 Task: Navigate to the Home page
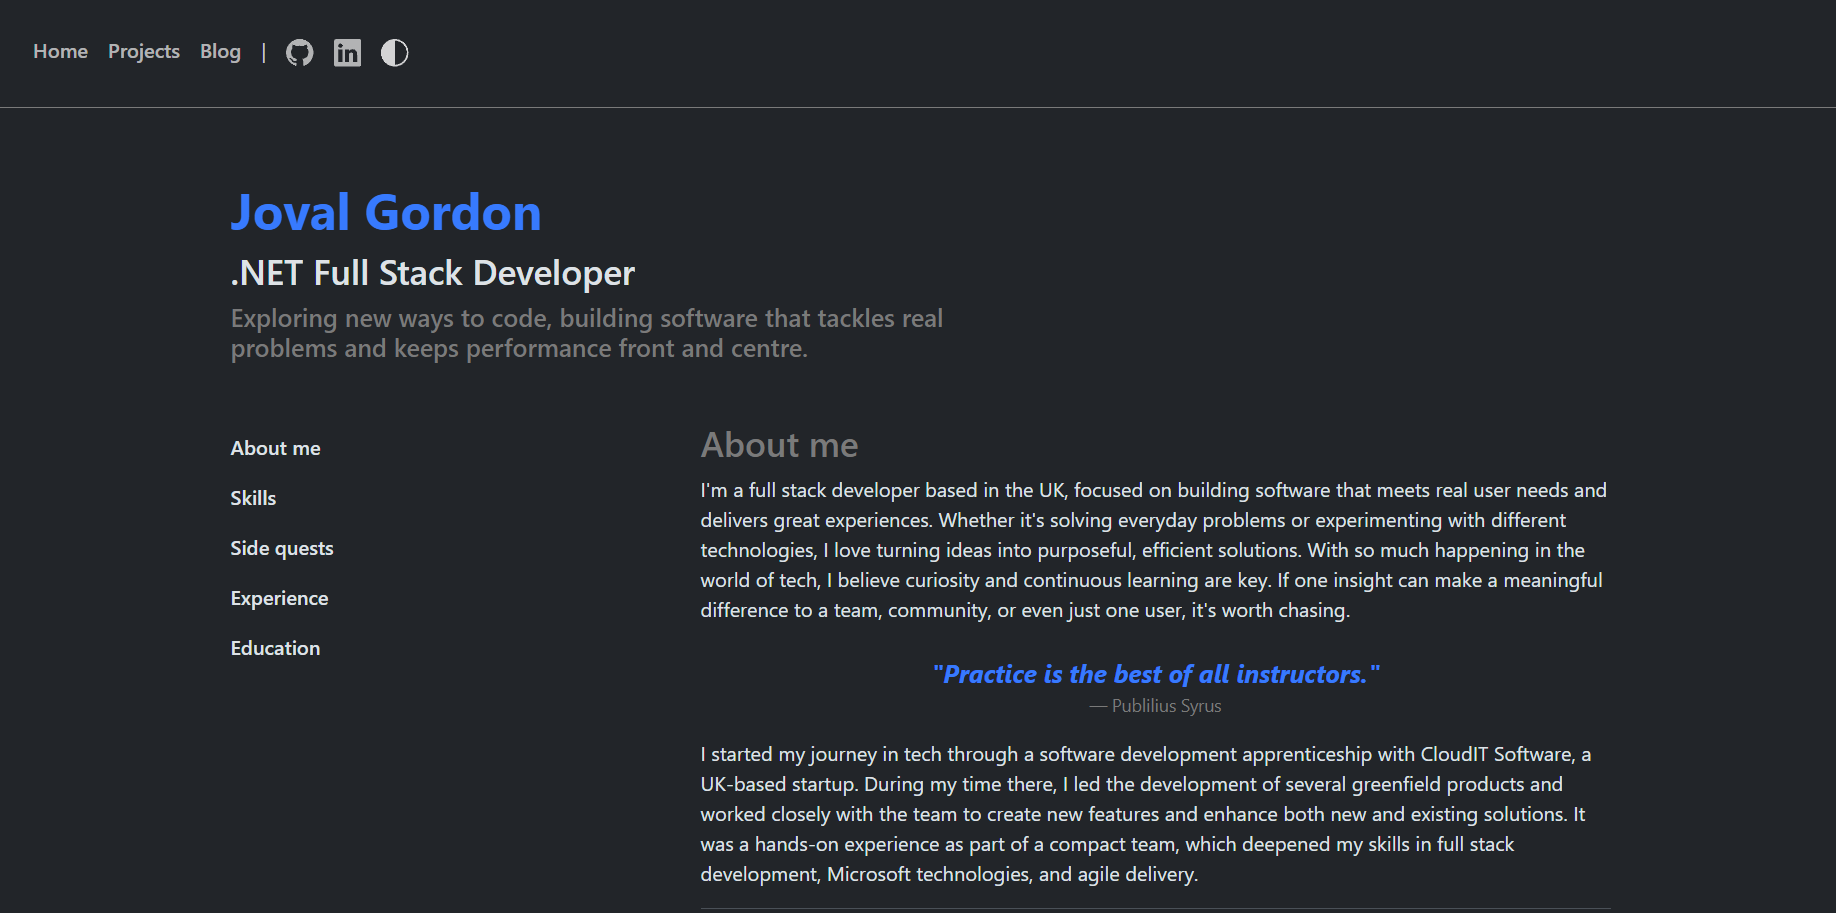coord(60,51)
